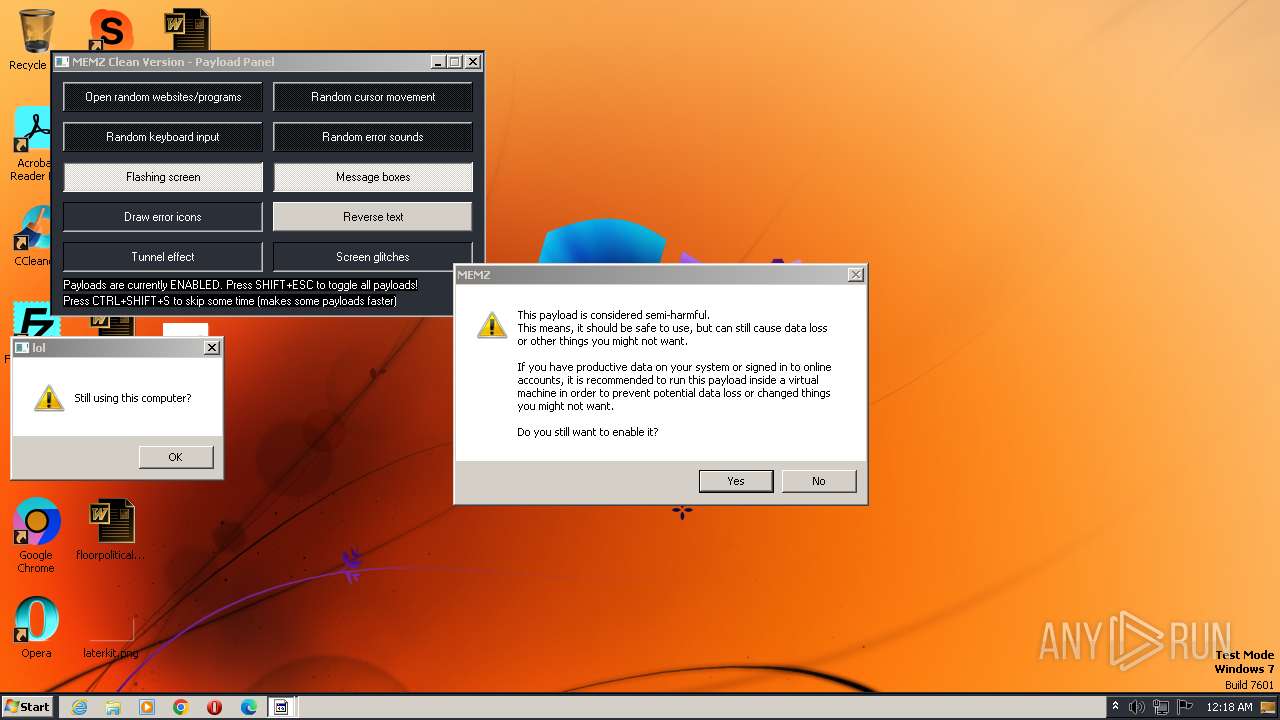Click the 'Press CTRL+SHIFT+S to skip' hint text

[x=230, y=301]
